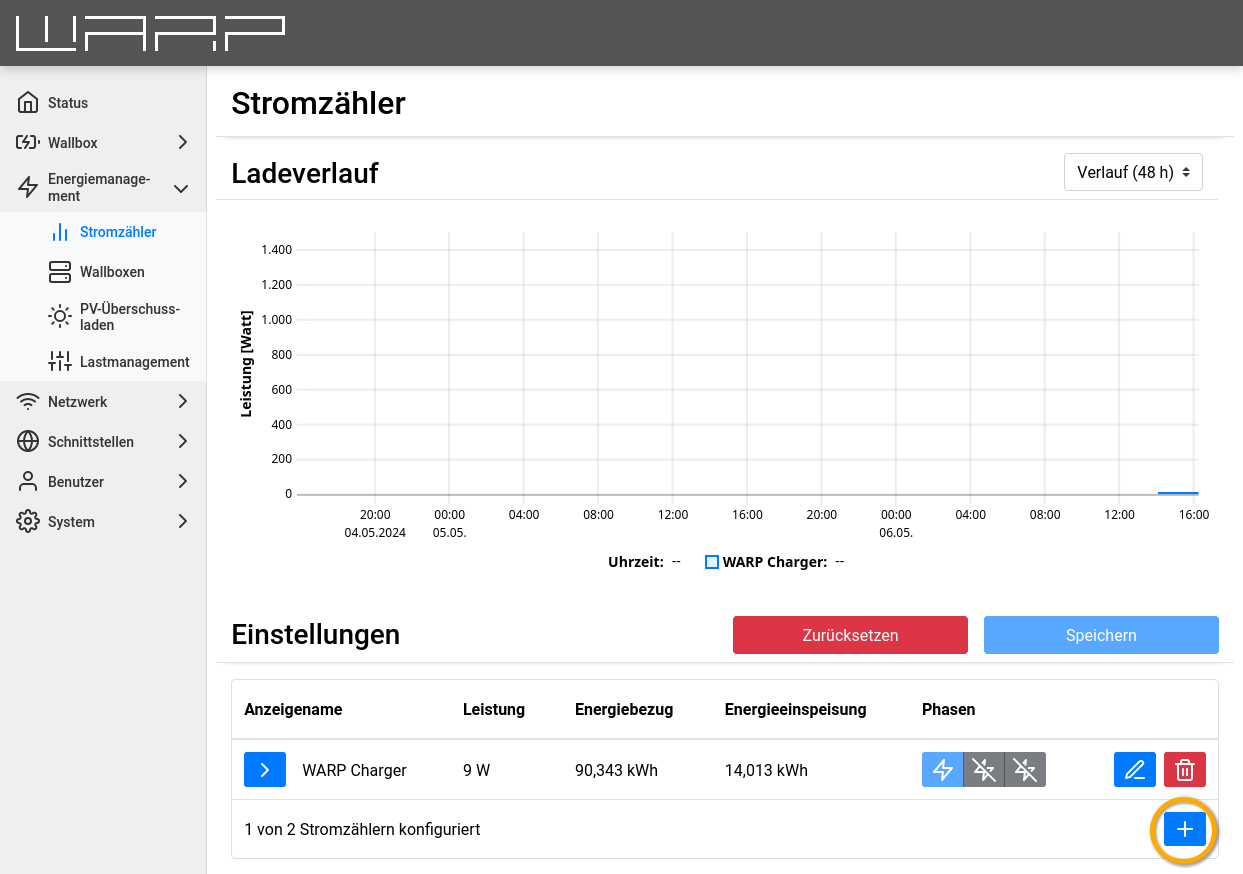Delete the WARP Charger meter via trash icon
This screenshot has width=1243, height=874.
click(x=1184, y=770)
